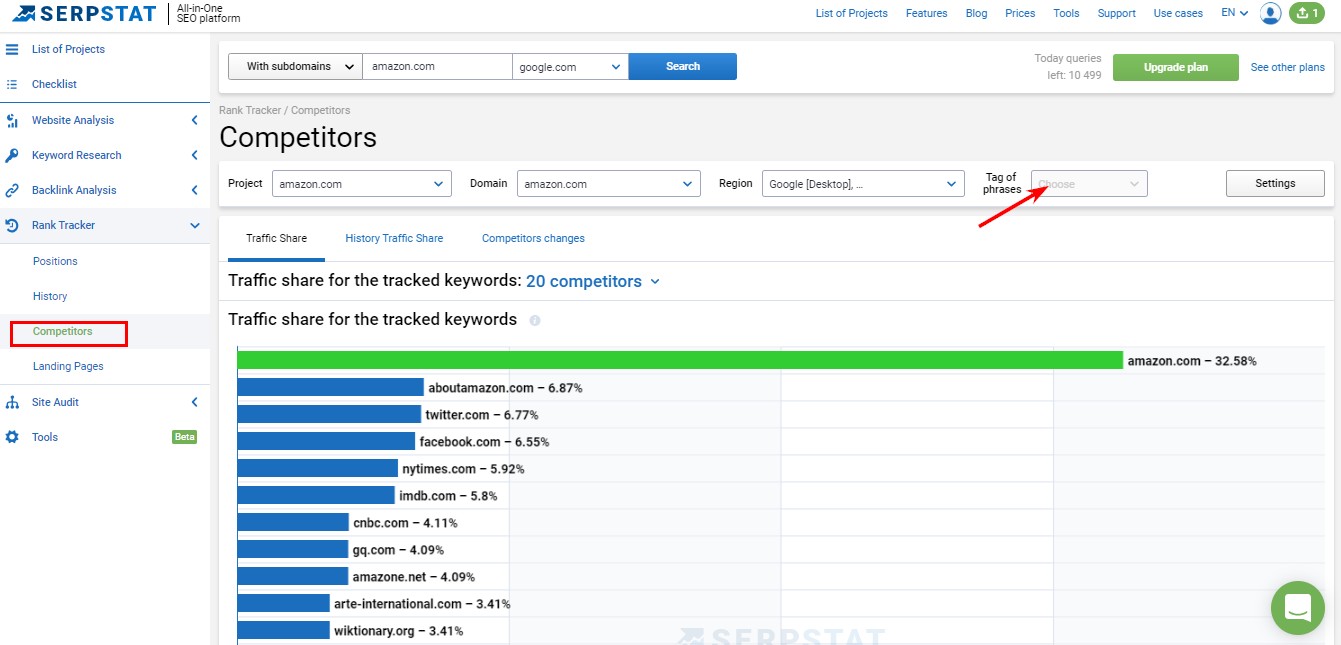Open Blog in top navigation
The image size is (1341, 645).
[x=976, y=13]
